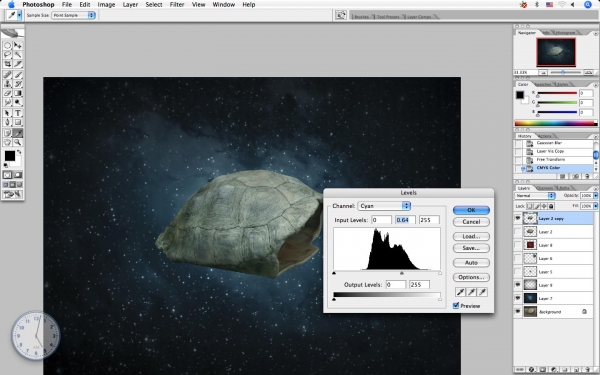Image resolution: width=600 pixels, height=375 pixels.
Task: Open the Select menu
Action: click(154, 5)
